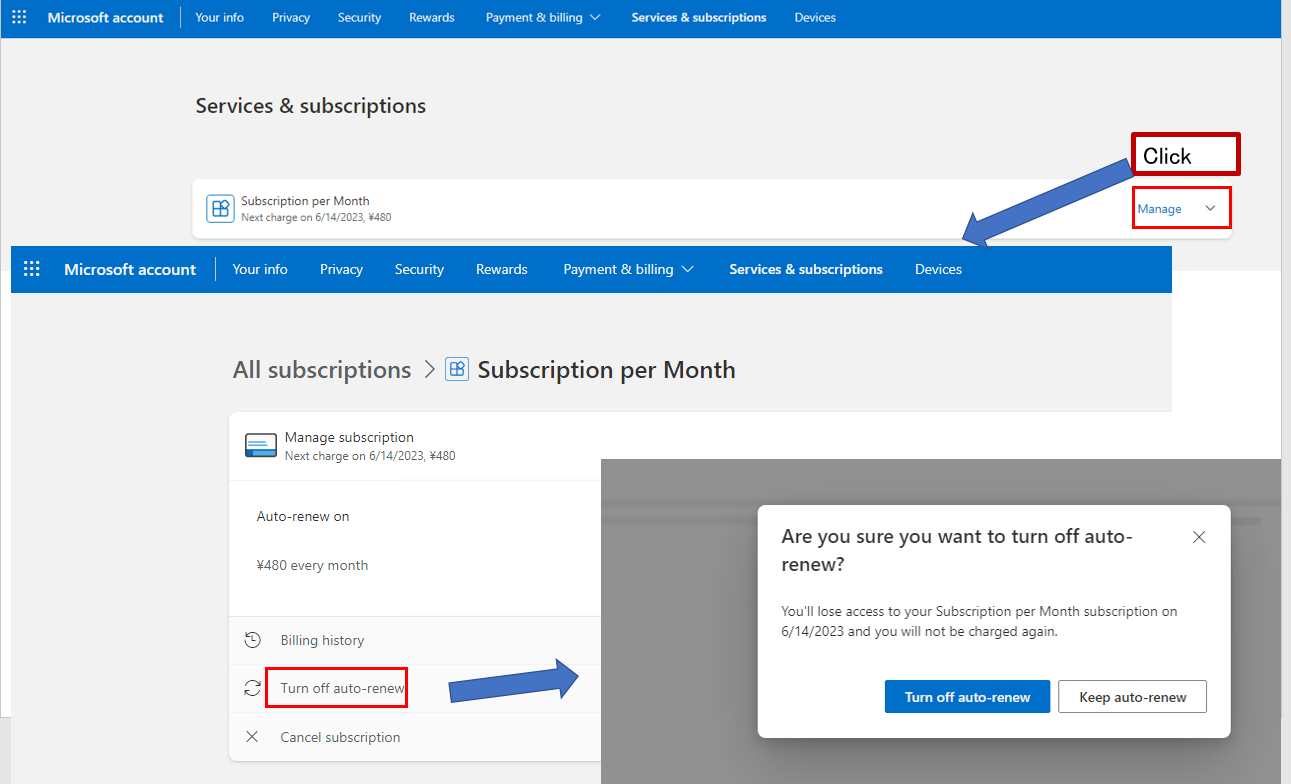Open Payment & billing dropdown in top header
This screenshot has width=1291, height=784.
[543, 18]
